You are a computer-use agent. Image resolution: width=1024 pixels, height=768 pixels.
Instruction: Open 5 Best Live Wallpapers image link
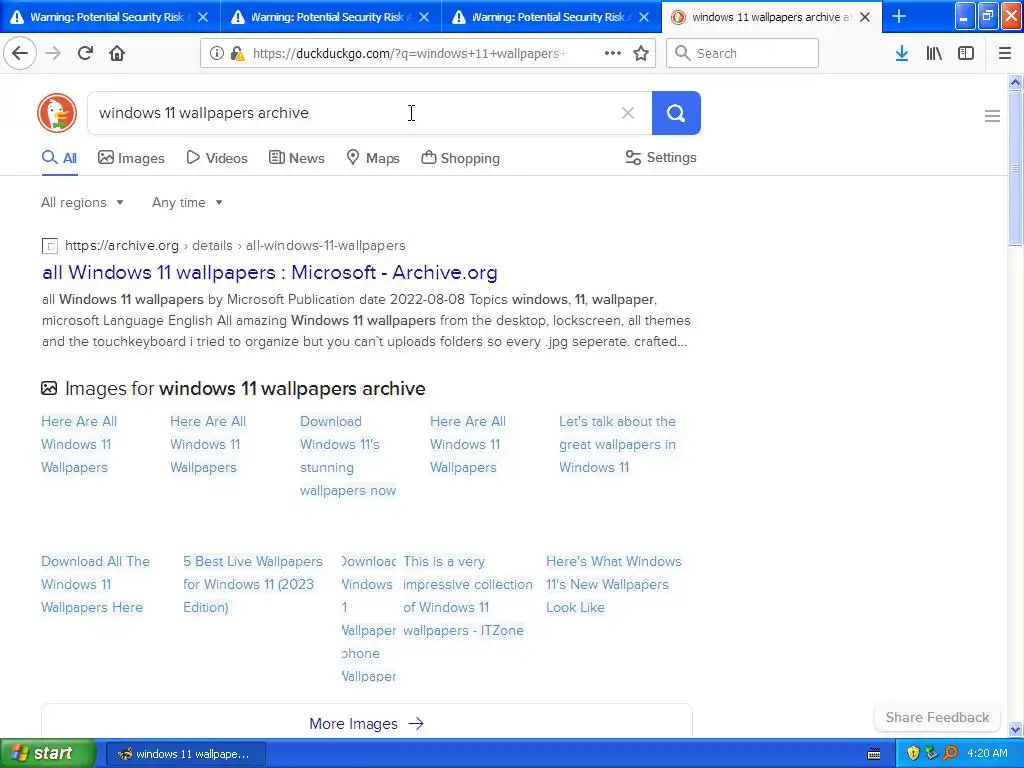pyautogui.click(x=253, y=584)
